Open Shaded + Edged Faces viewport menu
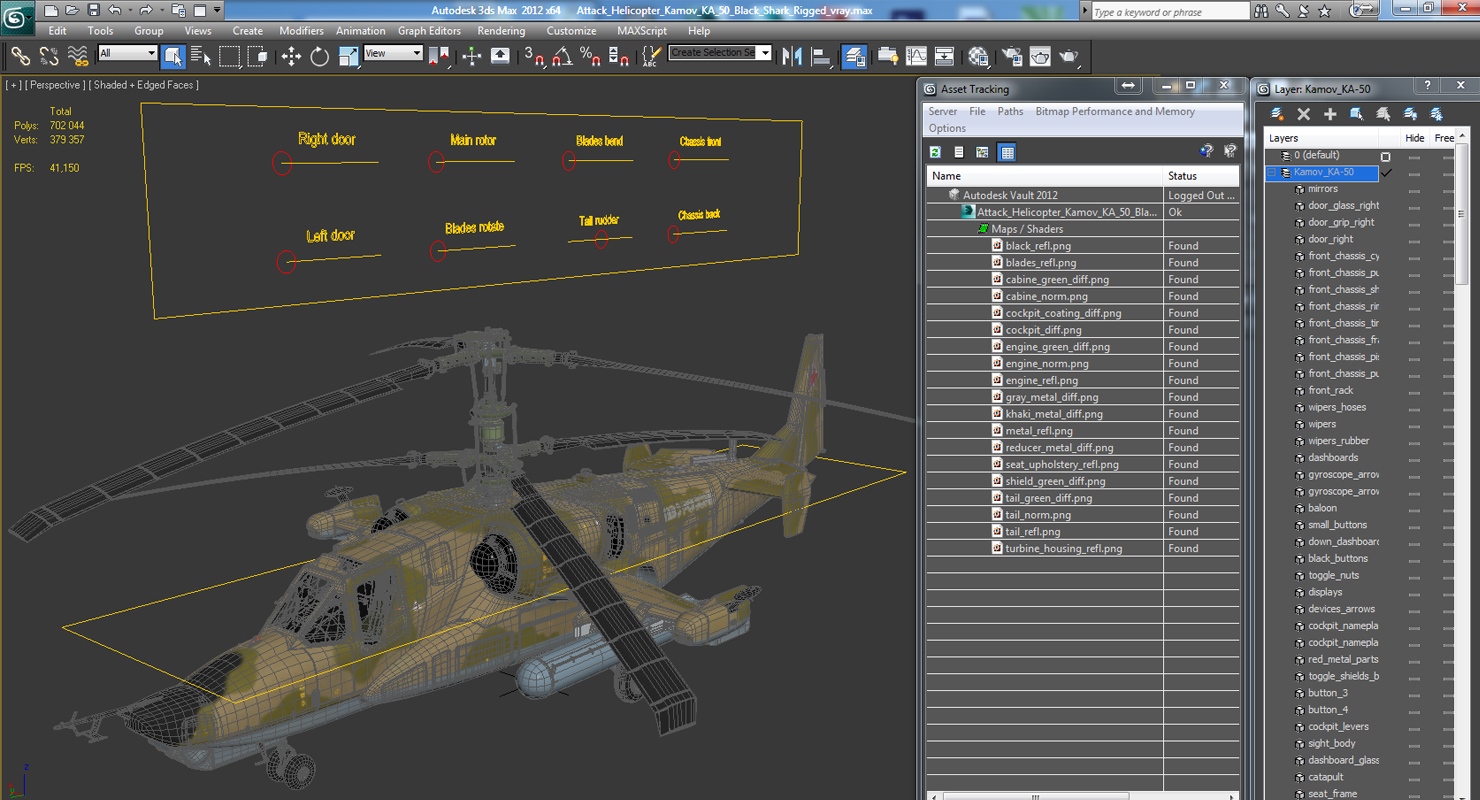The height and width of the screenshot is (800, 1480). pos(143,85)
